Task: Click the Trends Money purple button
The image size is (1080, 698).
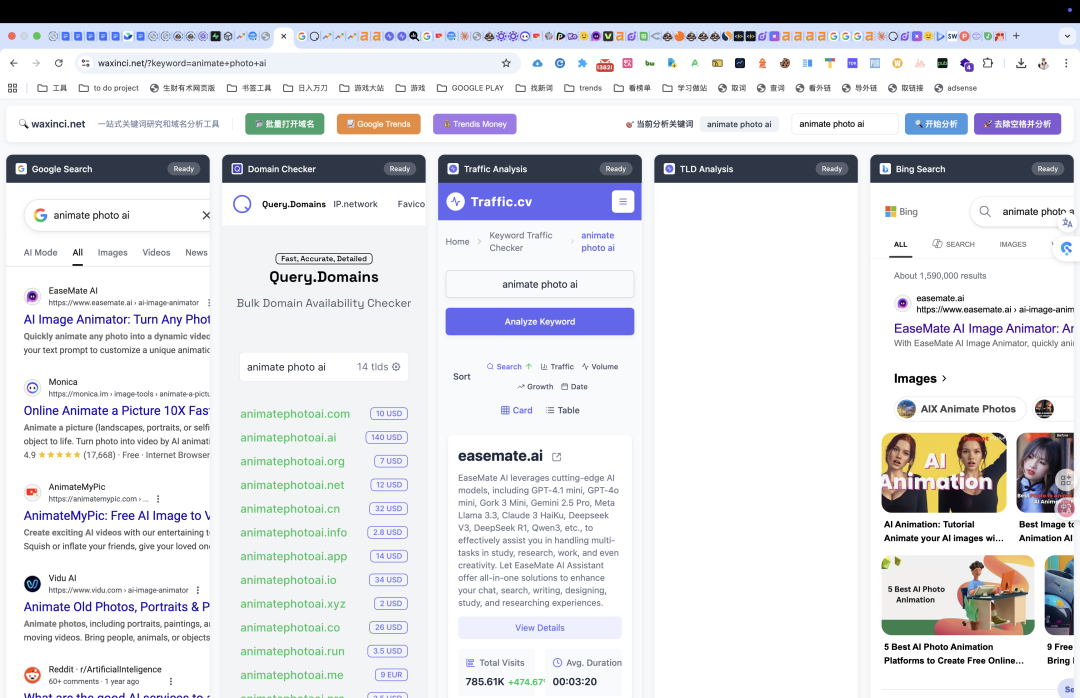Action: [x=475, y=124]
